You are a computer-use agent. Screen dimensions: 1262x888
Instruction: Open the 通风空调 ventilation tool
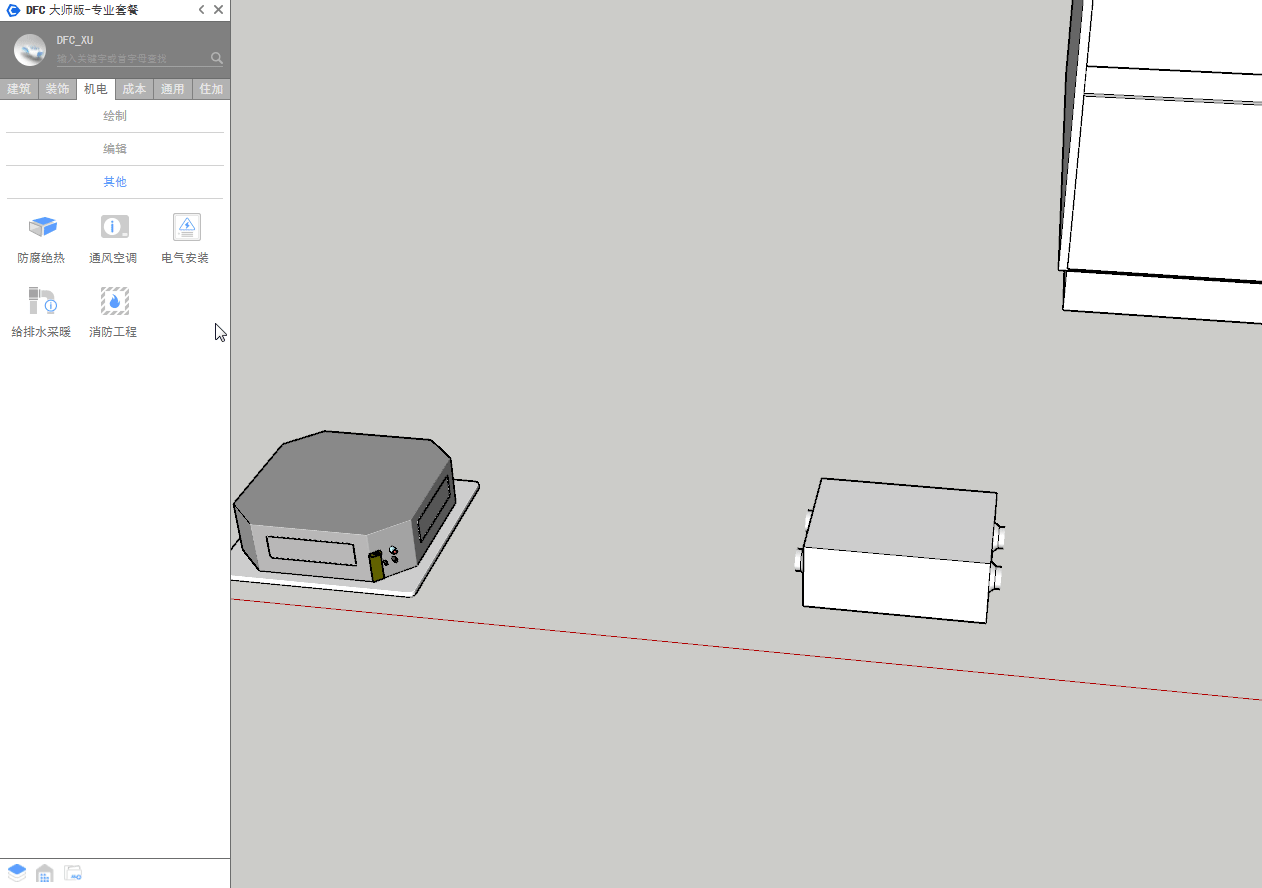point(114,228)
